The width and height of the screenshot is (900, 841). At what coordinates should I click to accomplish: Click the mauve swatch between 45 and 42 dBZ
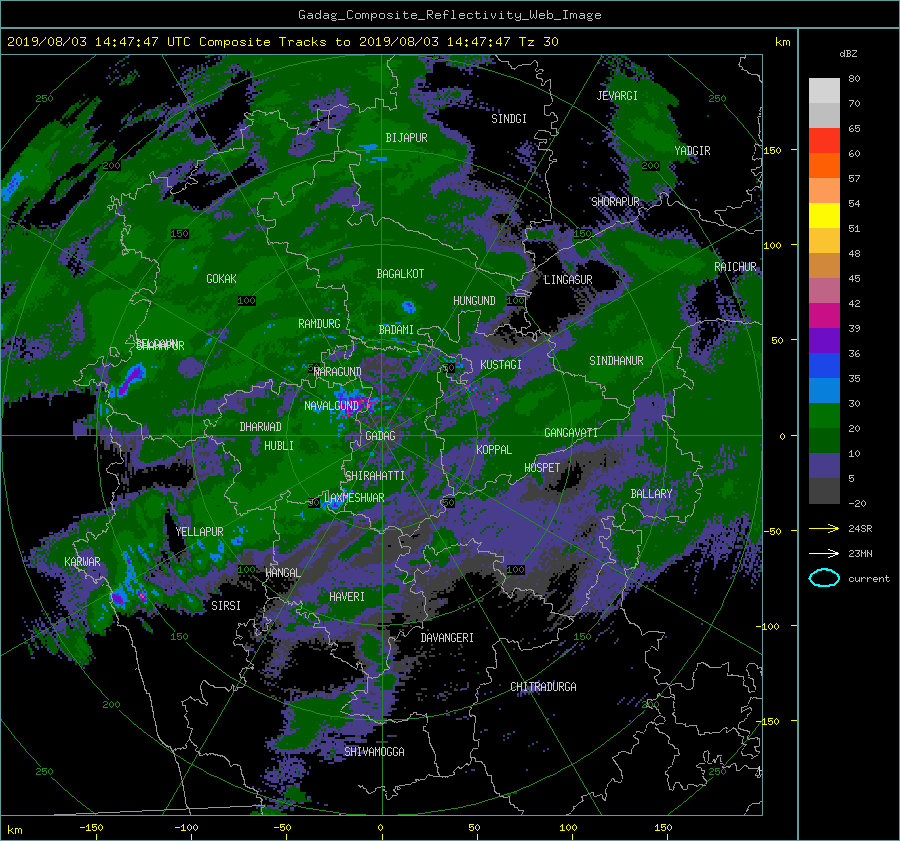[824, 291]
